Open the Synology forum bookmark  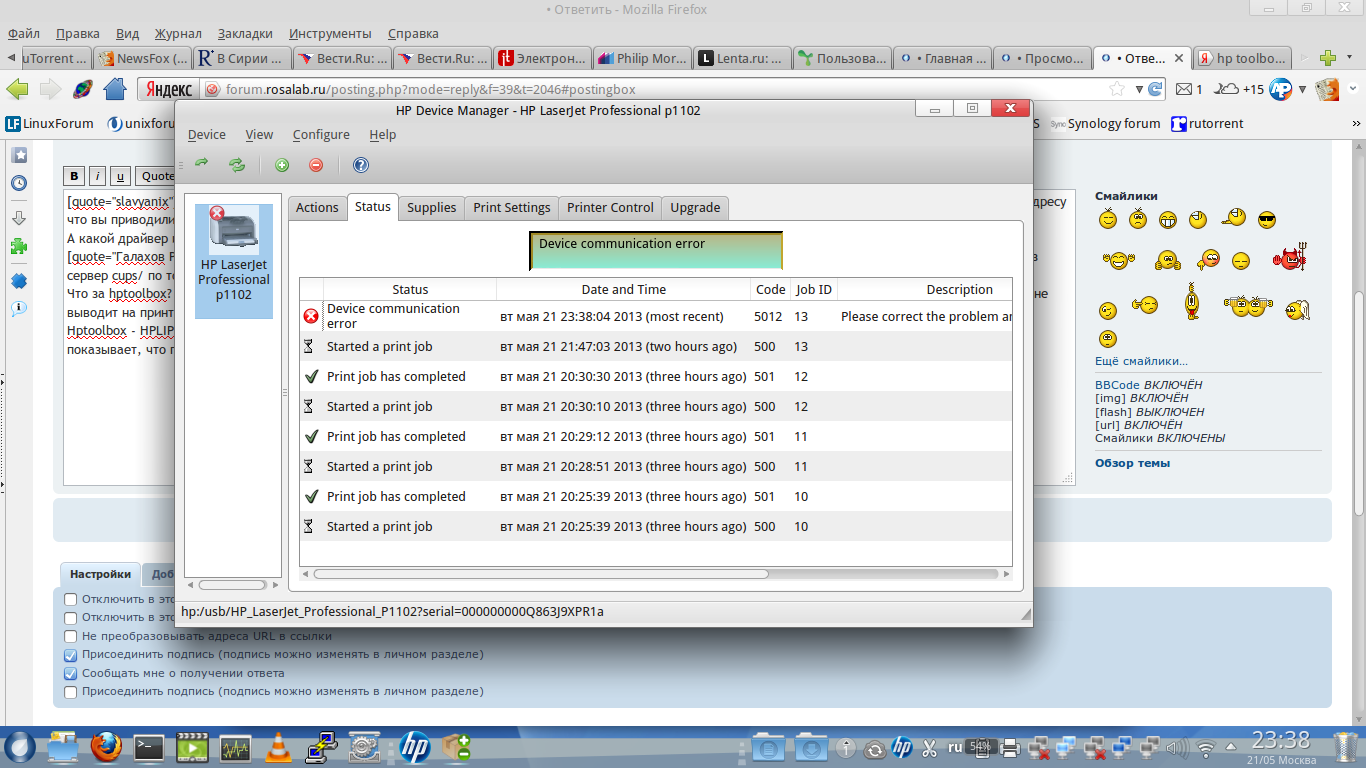pyautogui.click(x=1104, y=124)
